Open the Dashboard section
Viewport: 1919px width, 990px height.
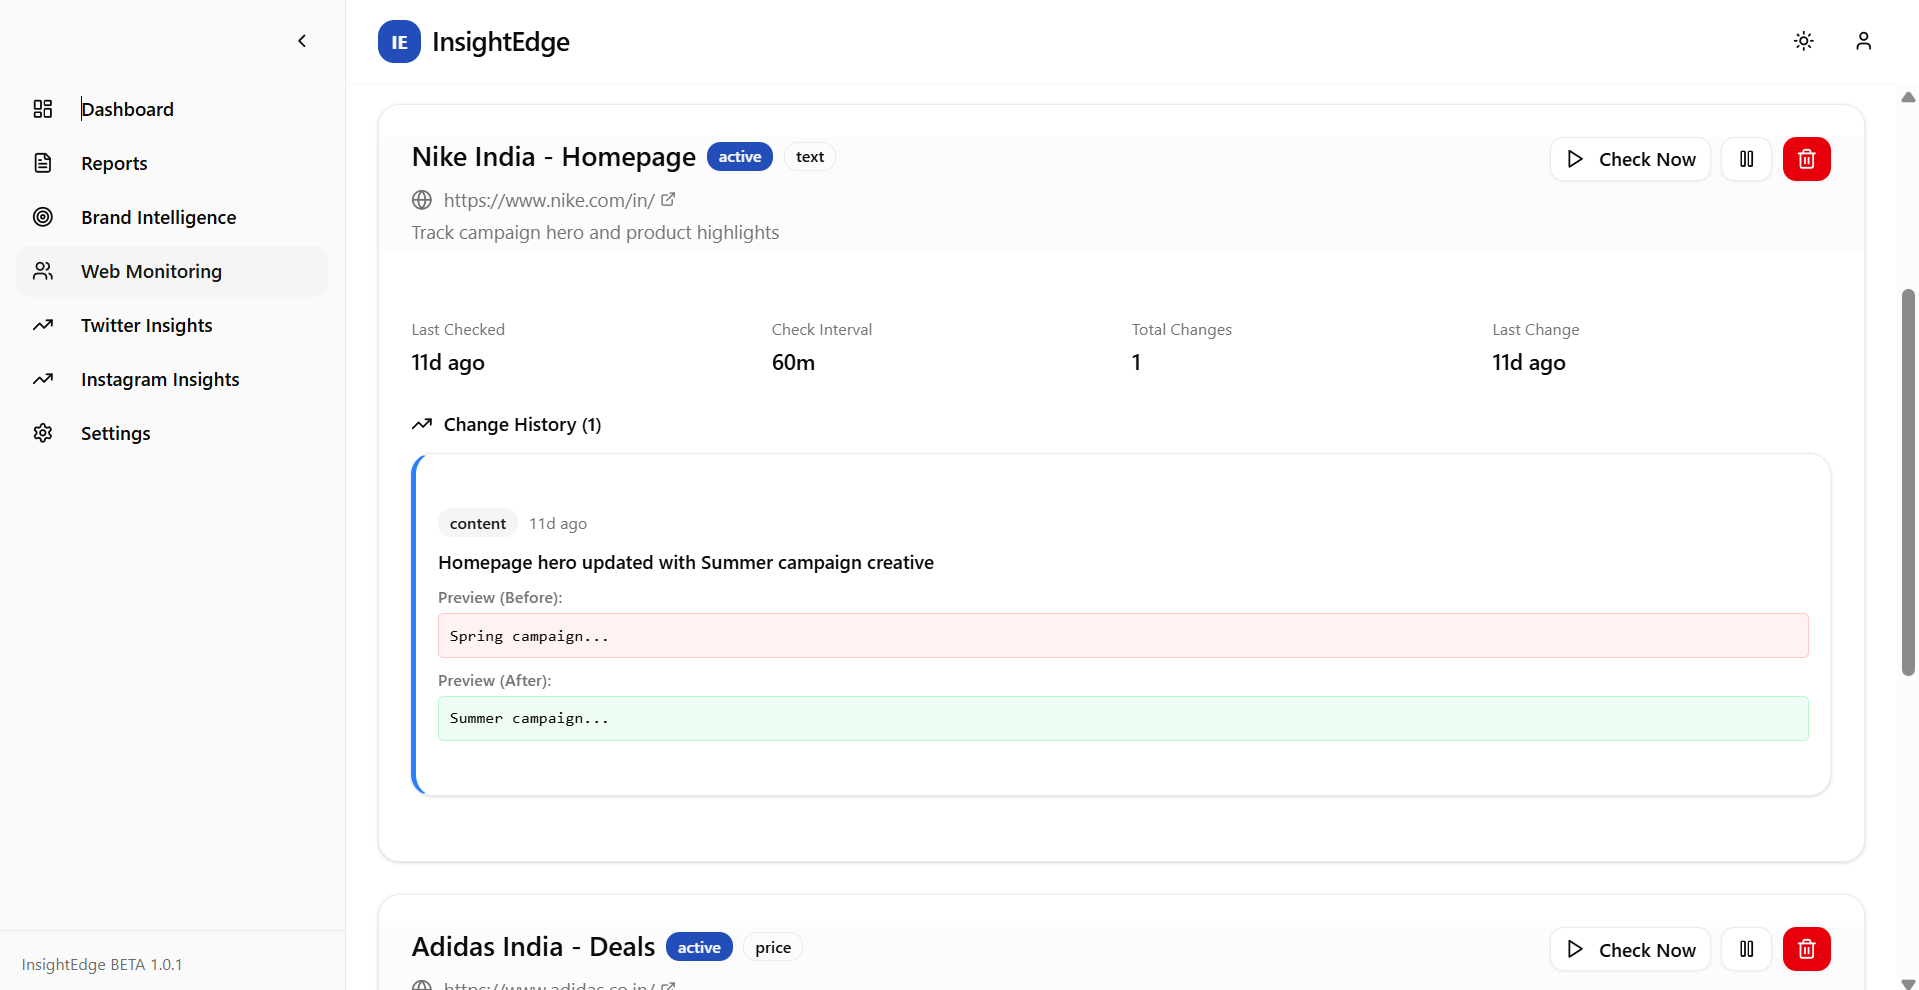click(x=127, y=109)
